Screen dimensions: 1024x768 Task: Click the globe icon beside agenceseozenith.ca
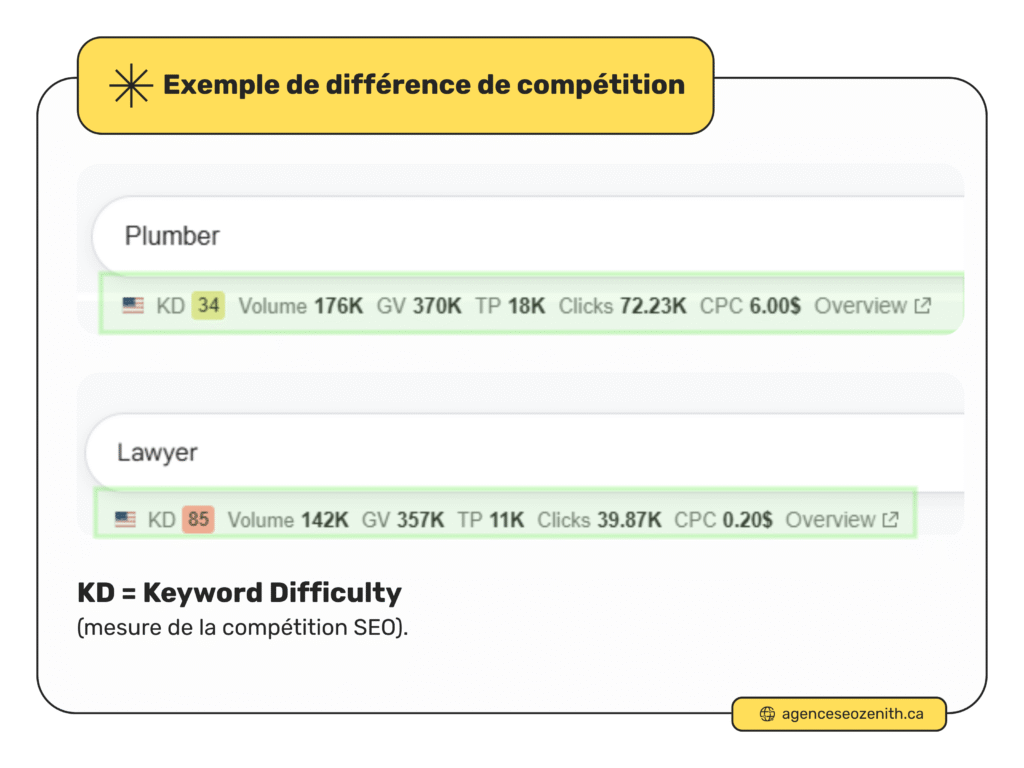[767, 714]
